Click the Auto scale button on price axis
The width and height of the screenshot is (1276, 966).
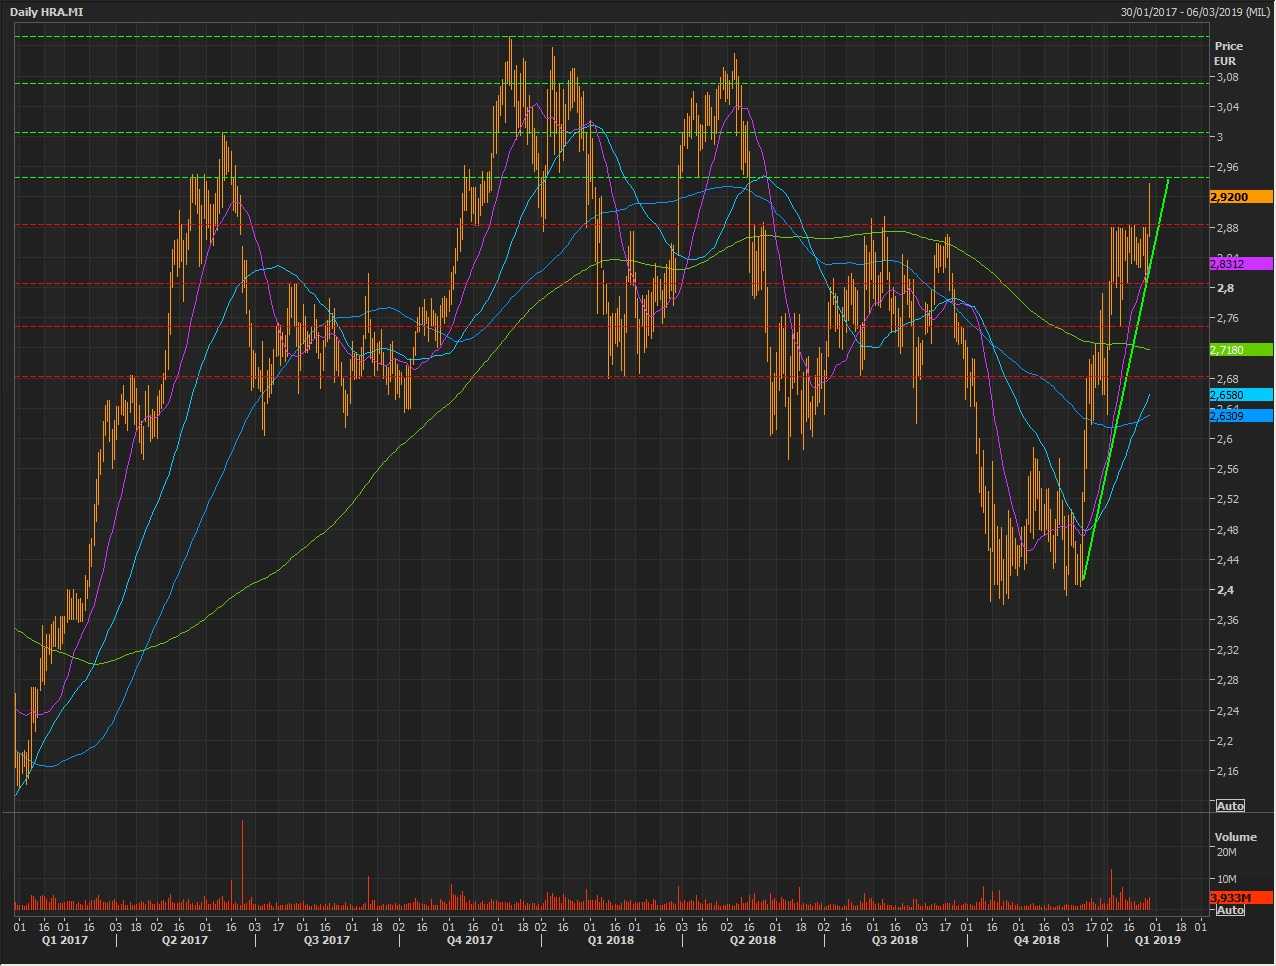point(1230,806)
